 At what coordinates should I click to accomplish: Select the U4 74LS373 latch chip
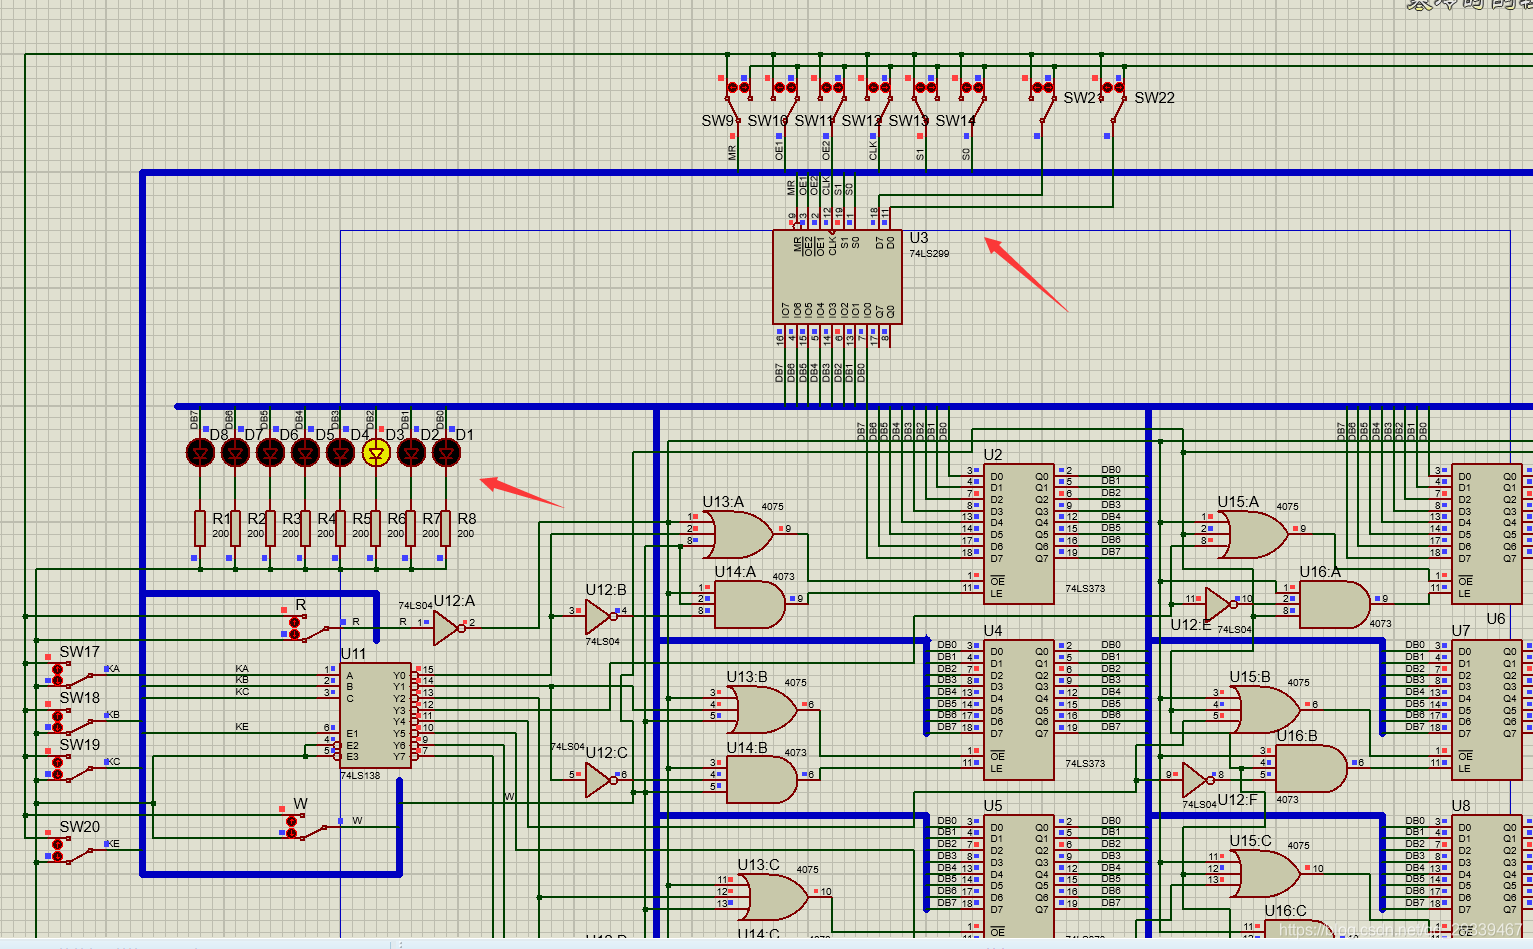(x=1018, y=710)
